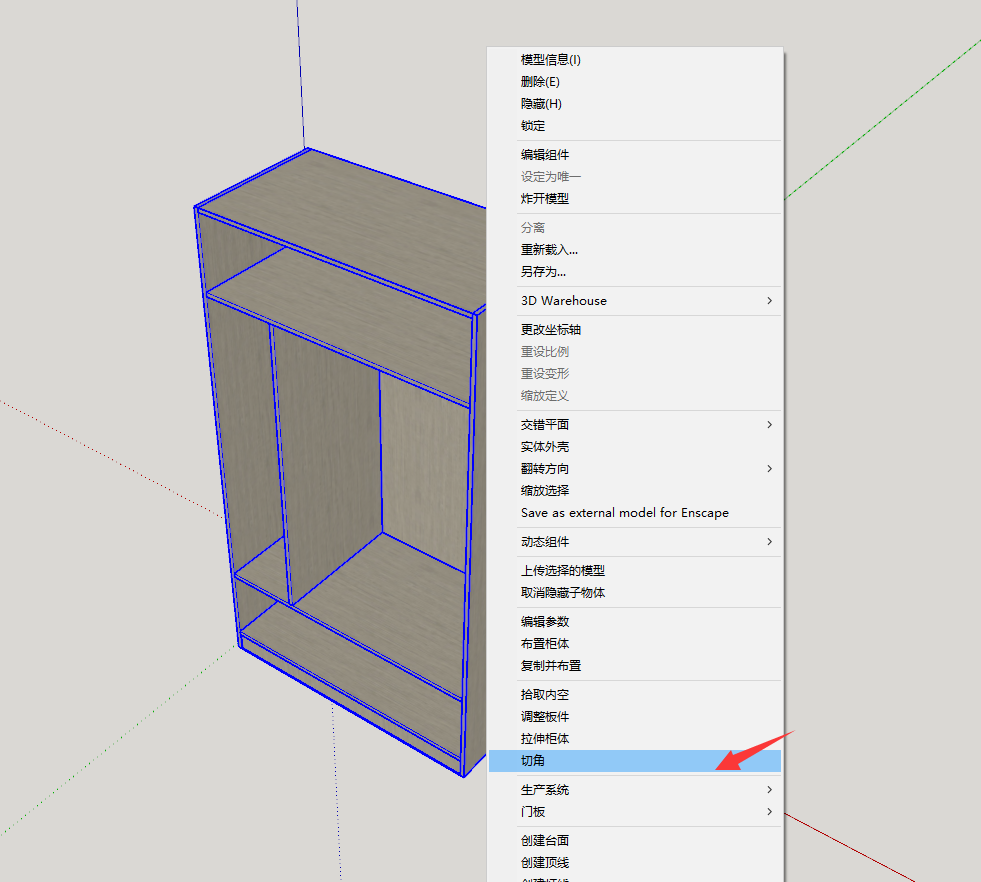Click 锁定 to lock the component
Screen dimensions: 981x882
coord(533,126)
